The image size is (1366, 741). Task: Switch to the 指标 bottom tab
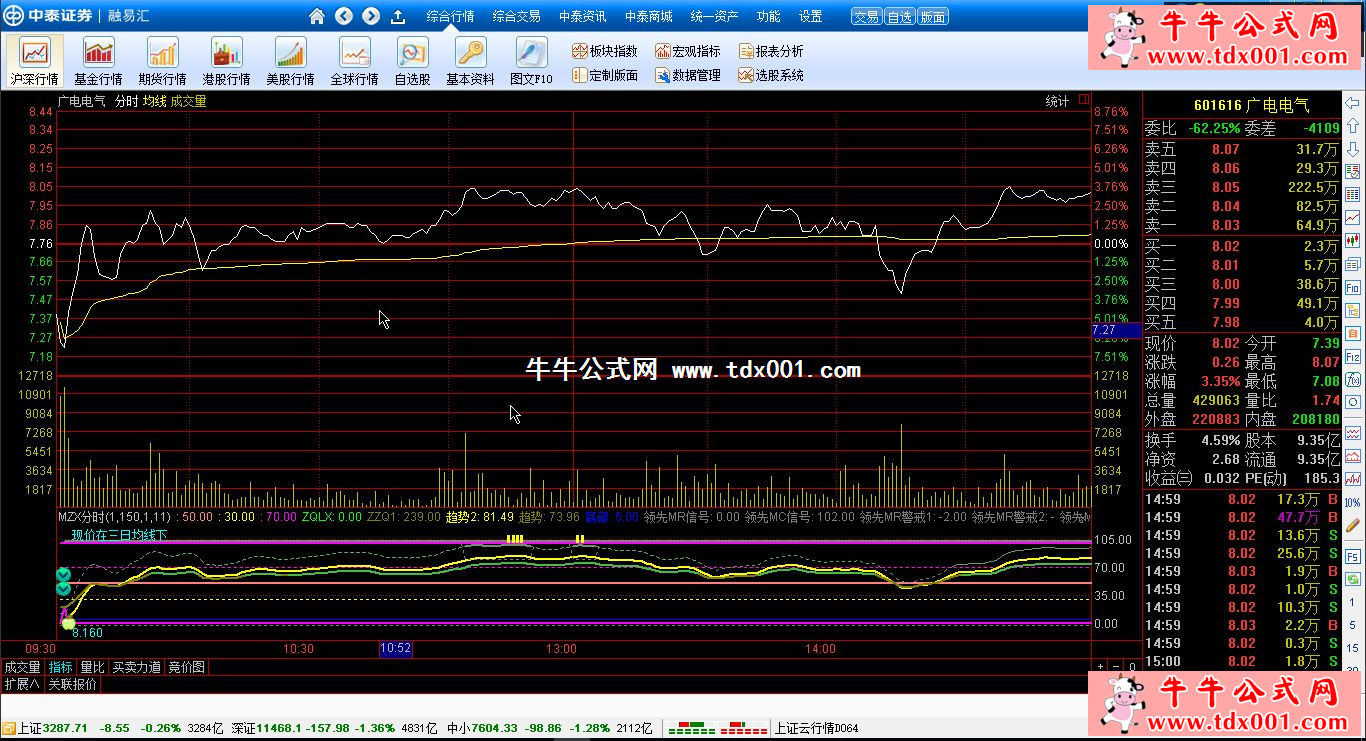61,667
